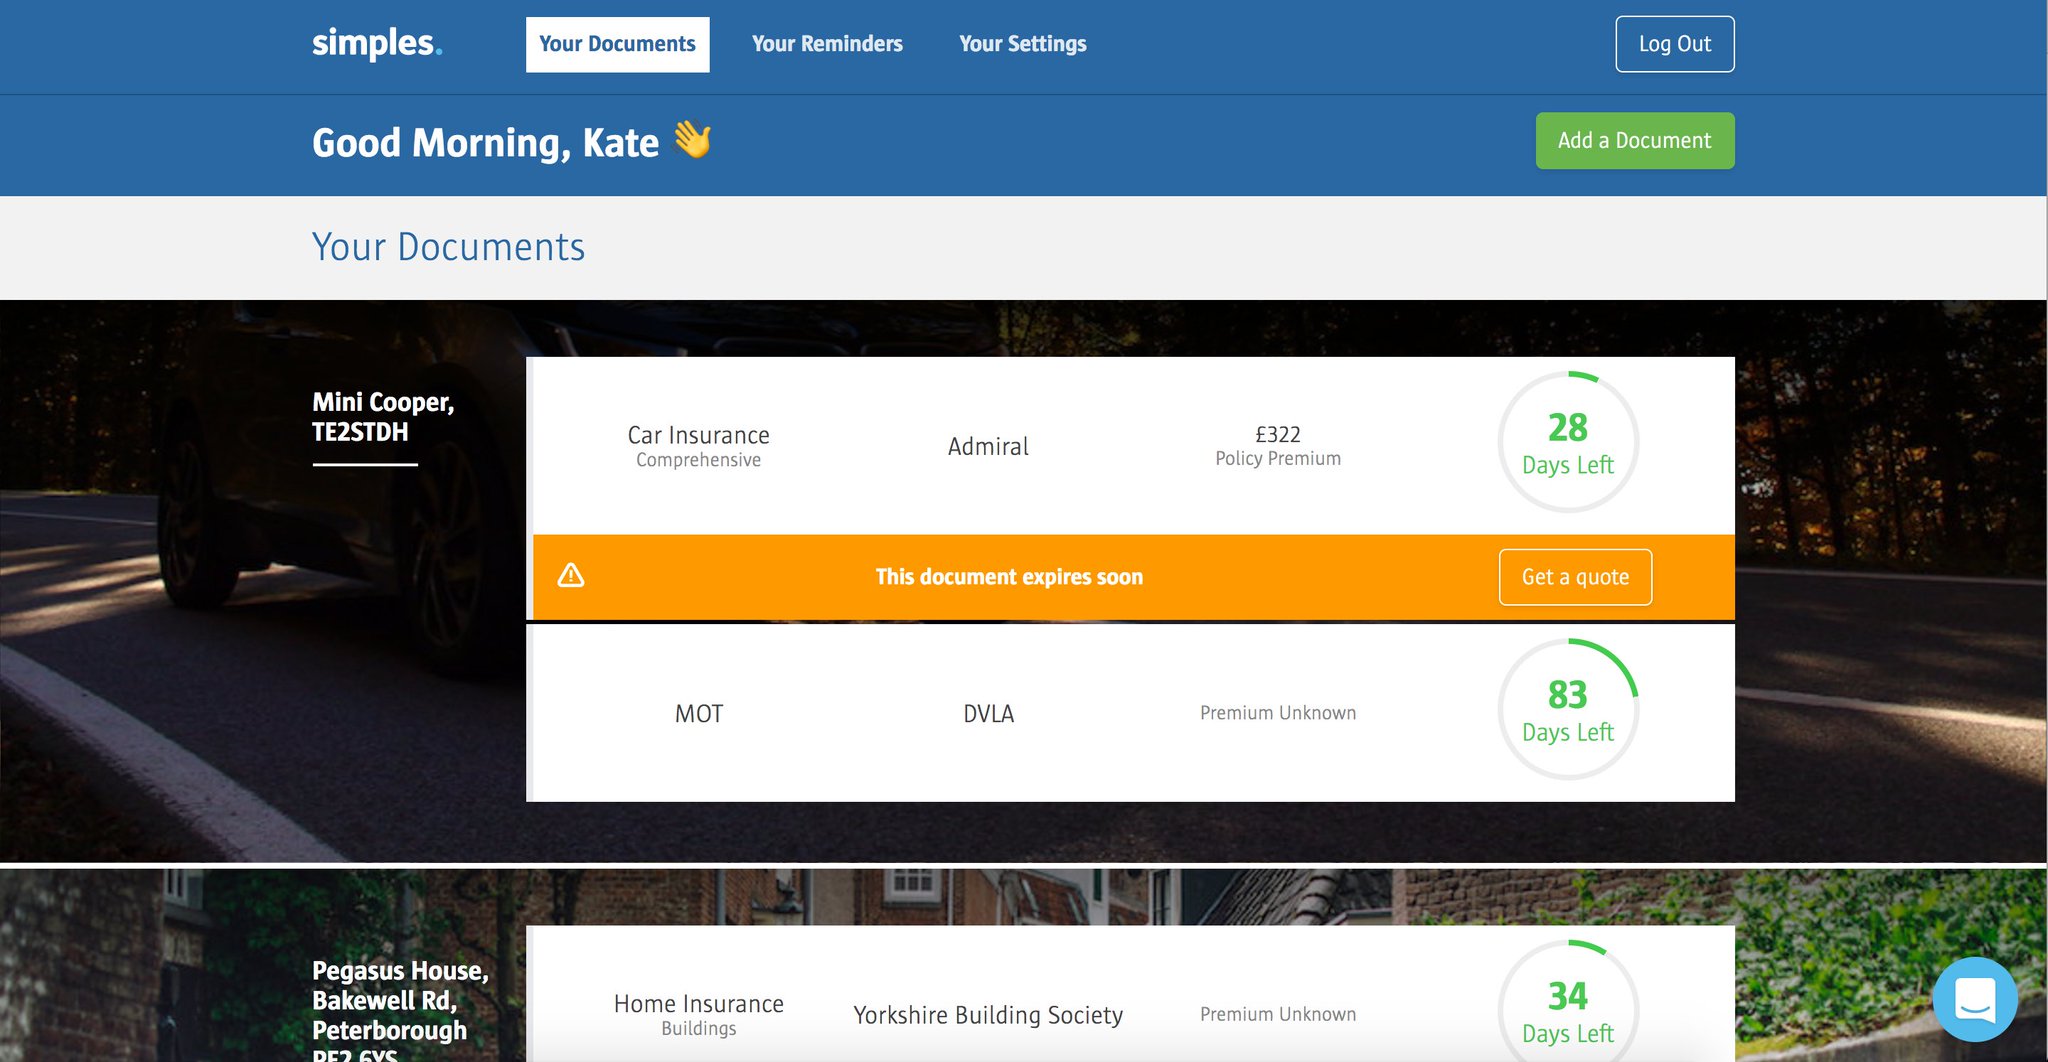Open the MOT document row

click(x=1130, y=713)
